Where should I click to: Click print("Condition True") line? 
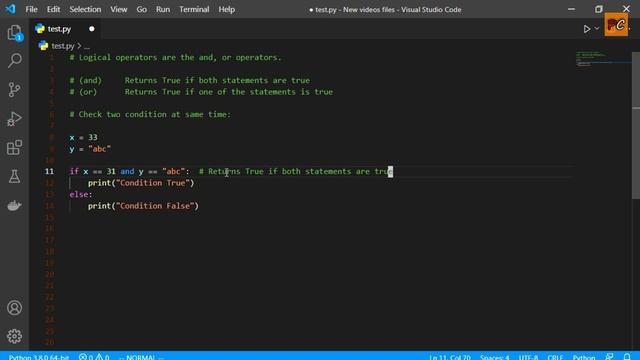(x=141, y=183)
